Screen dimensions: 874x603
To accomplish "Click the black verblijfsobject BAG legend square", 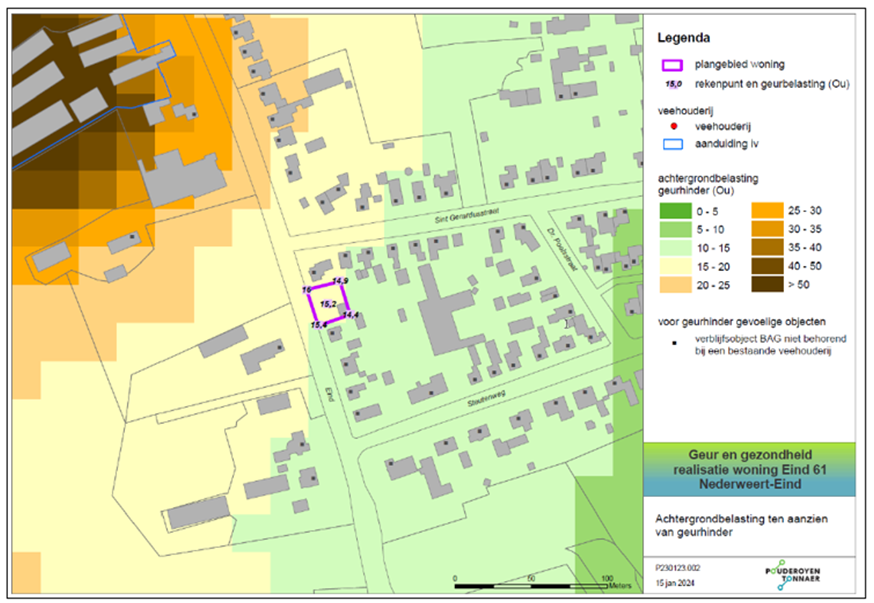I will click(674, 343).
